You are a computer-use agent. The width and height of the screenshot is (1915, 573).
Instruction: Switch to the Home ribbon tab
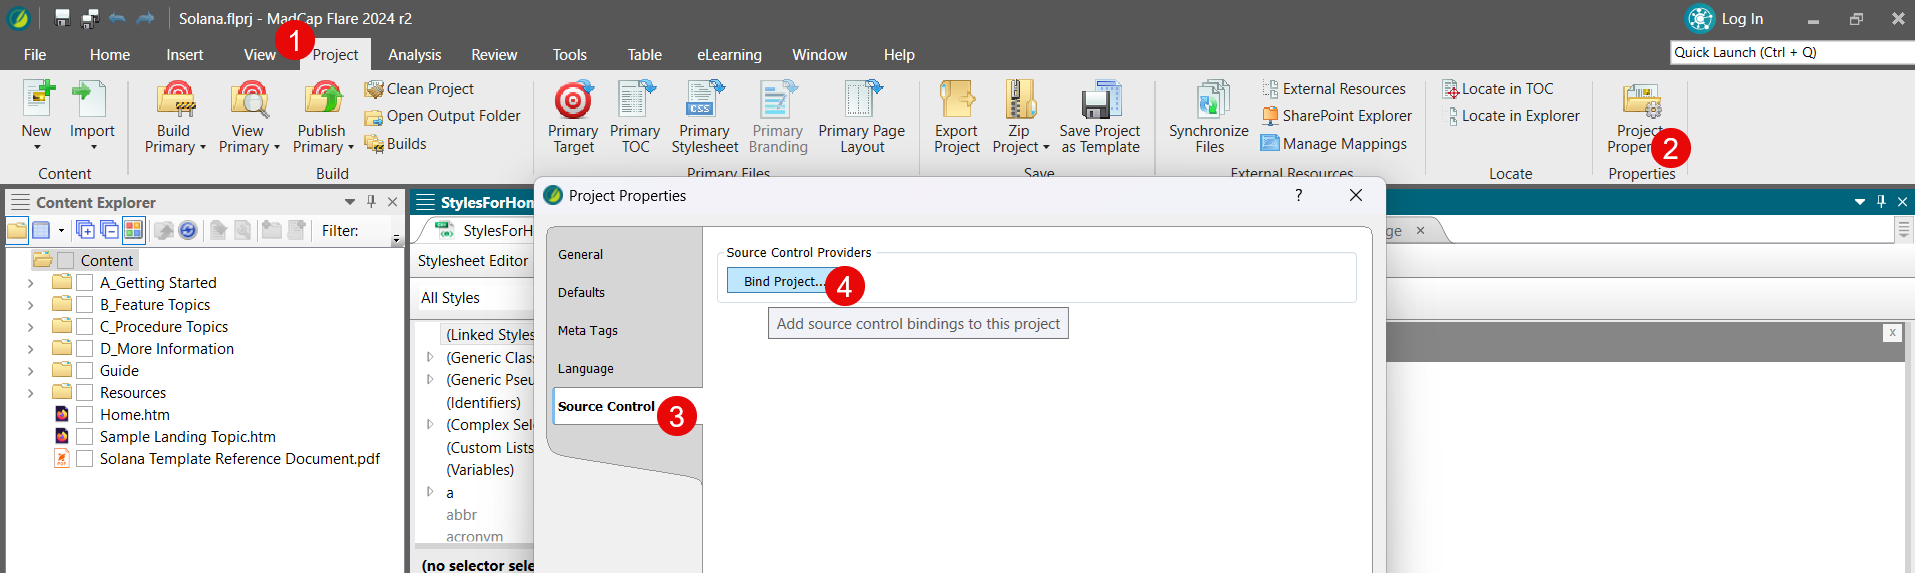[x=110, y=55]
